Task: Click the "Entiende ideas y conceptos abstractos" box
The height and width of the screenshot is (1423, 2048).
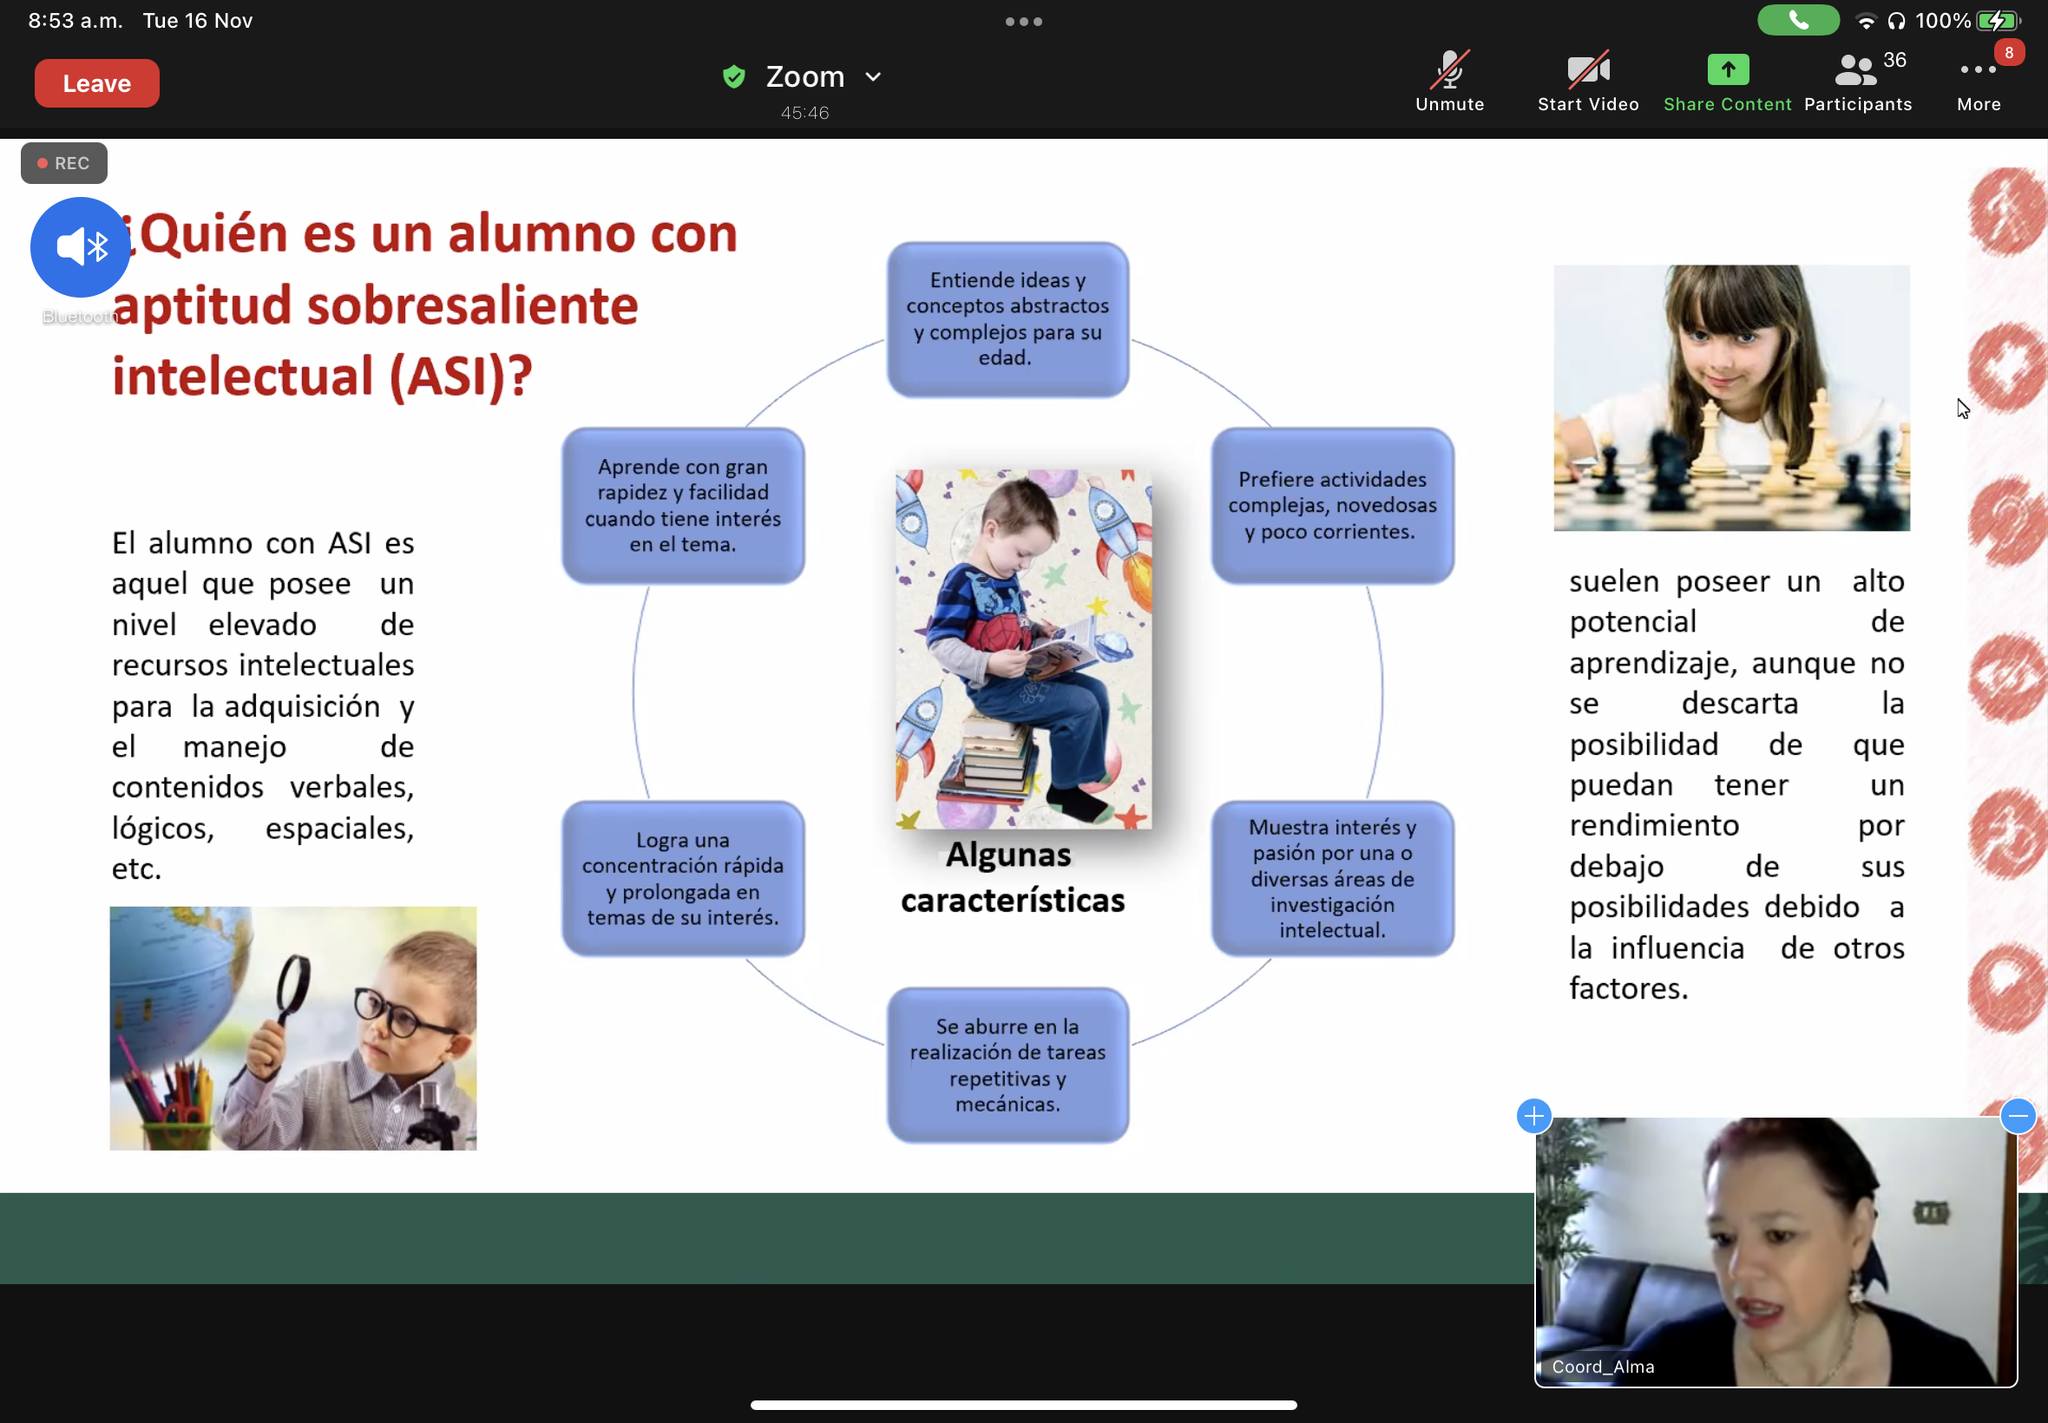Action: (x=1008, y=319)
